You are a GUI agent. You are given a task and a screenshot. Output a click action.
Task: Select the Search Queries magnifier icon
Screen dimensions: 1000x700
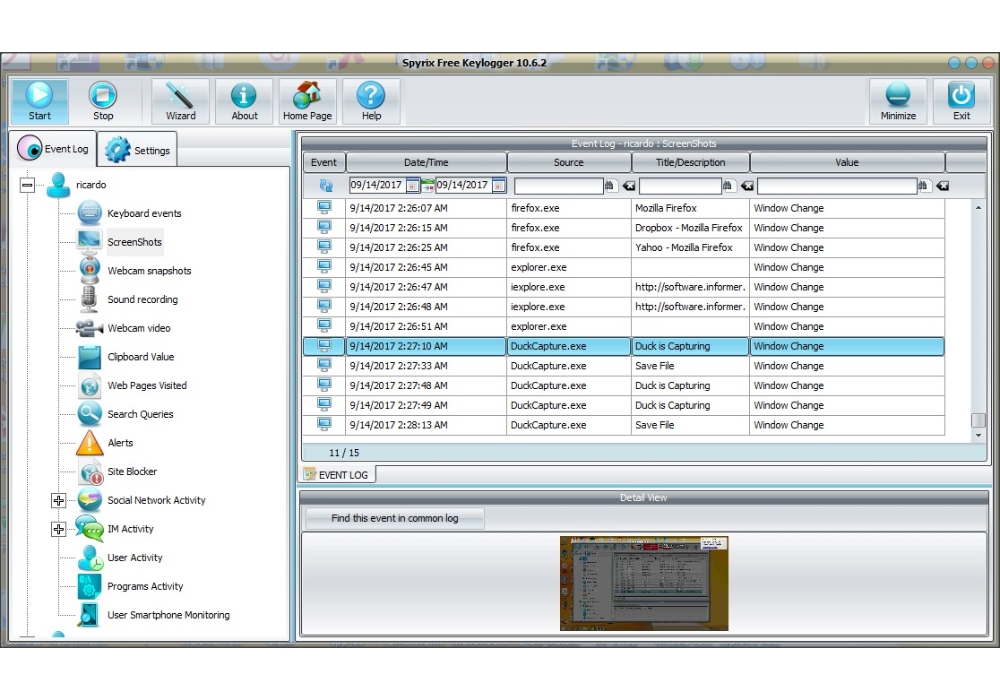(x=89, y=414)
